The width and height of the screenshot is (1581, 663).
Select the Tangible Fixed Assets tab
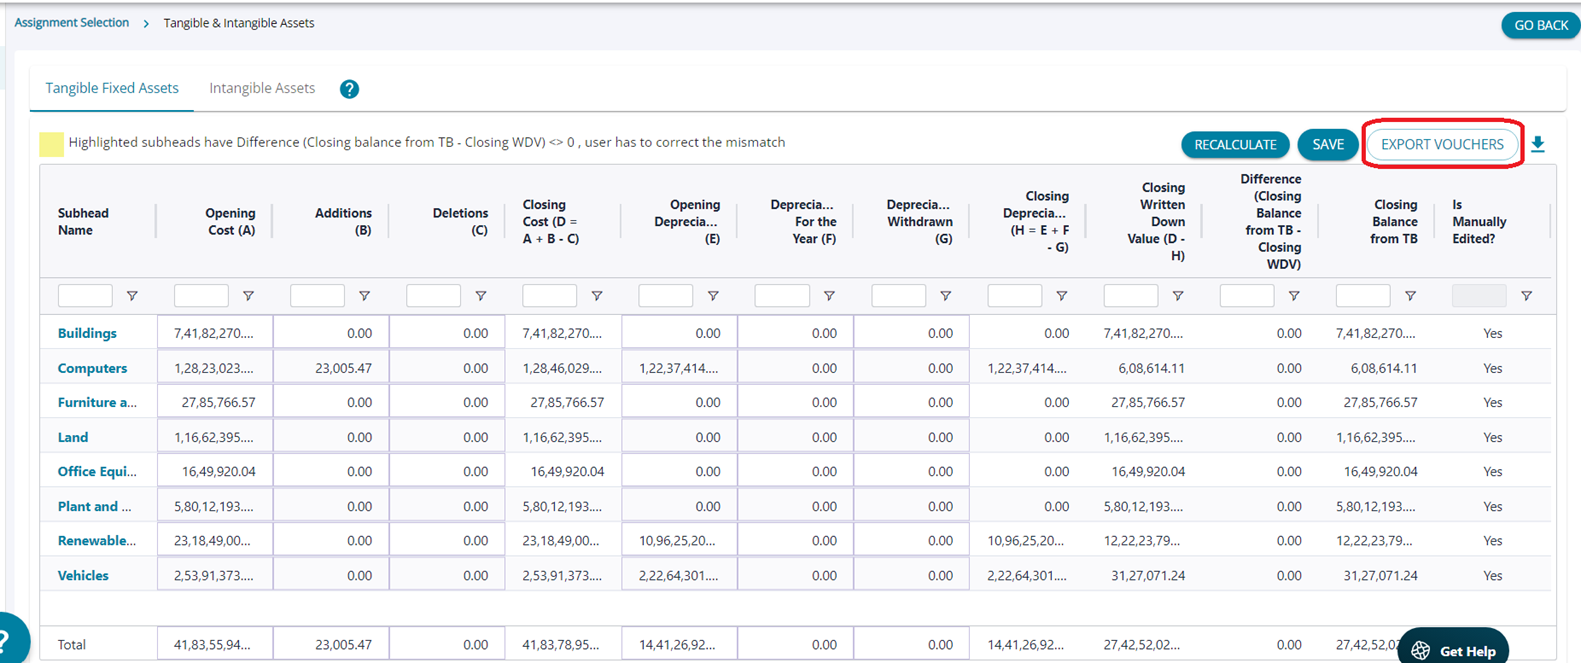tap(112, 88)
